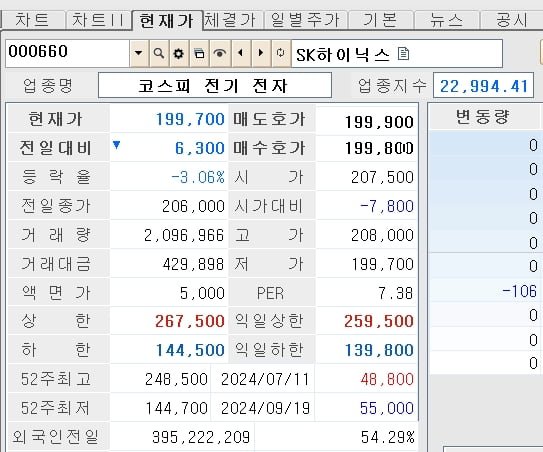This screenshot has height=452, width=543.
Task: Click the 매도호가 price 199,900
Action: tap(379, 122)
